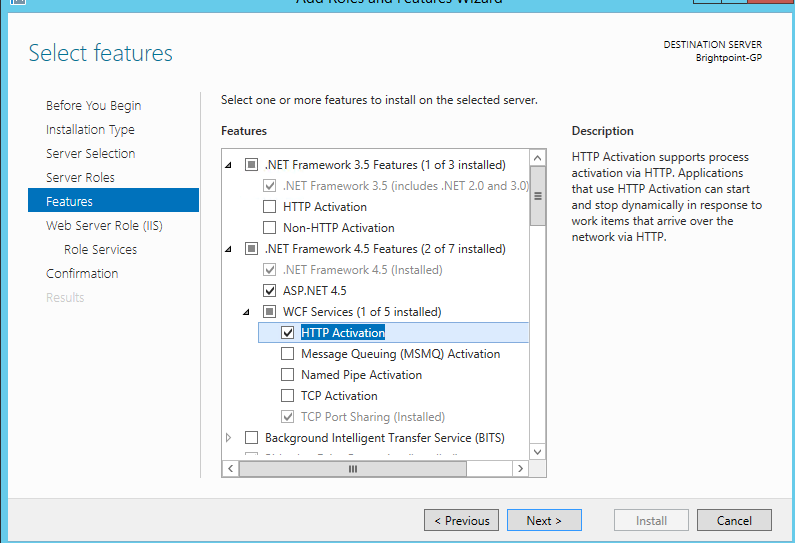Uncheck the ASP.NET 4.5 feature
The image size is (795, 543).
[269, 291]
